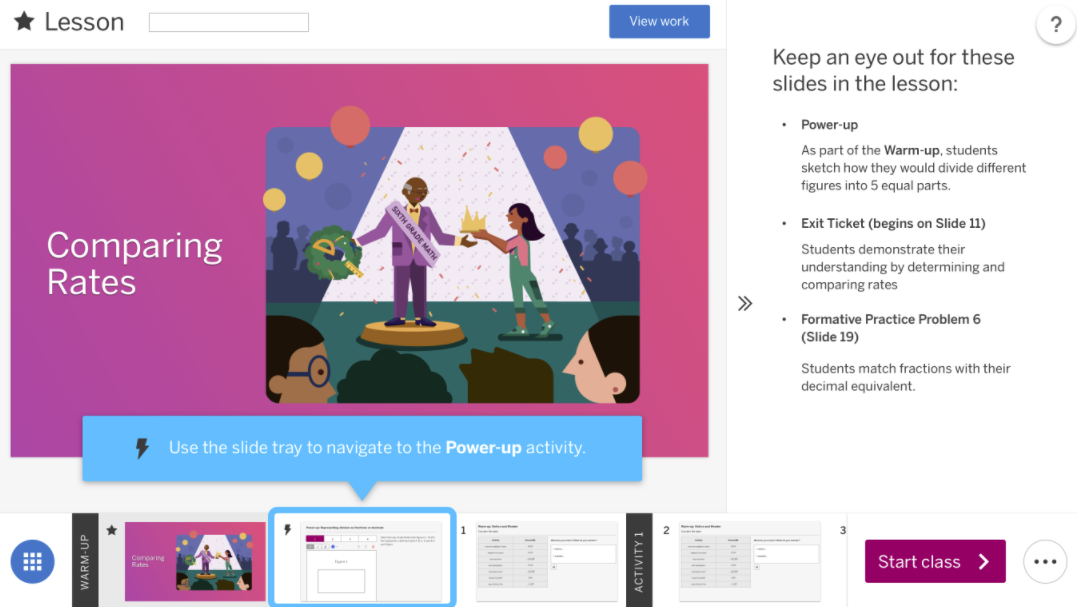Open slide 1 thumbnail in the tray
Screen dimensions: 1077x607
[x=547, y=562]
